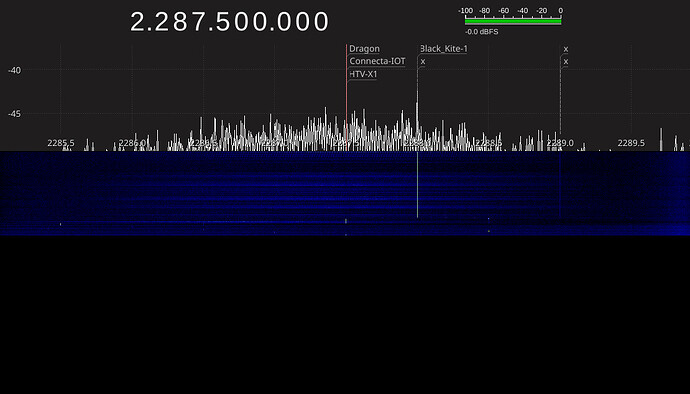Select the Dragon bookmark label

coord(364,49)
